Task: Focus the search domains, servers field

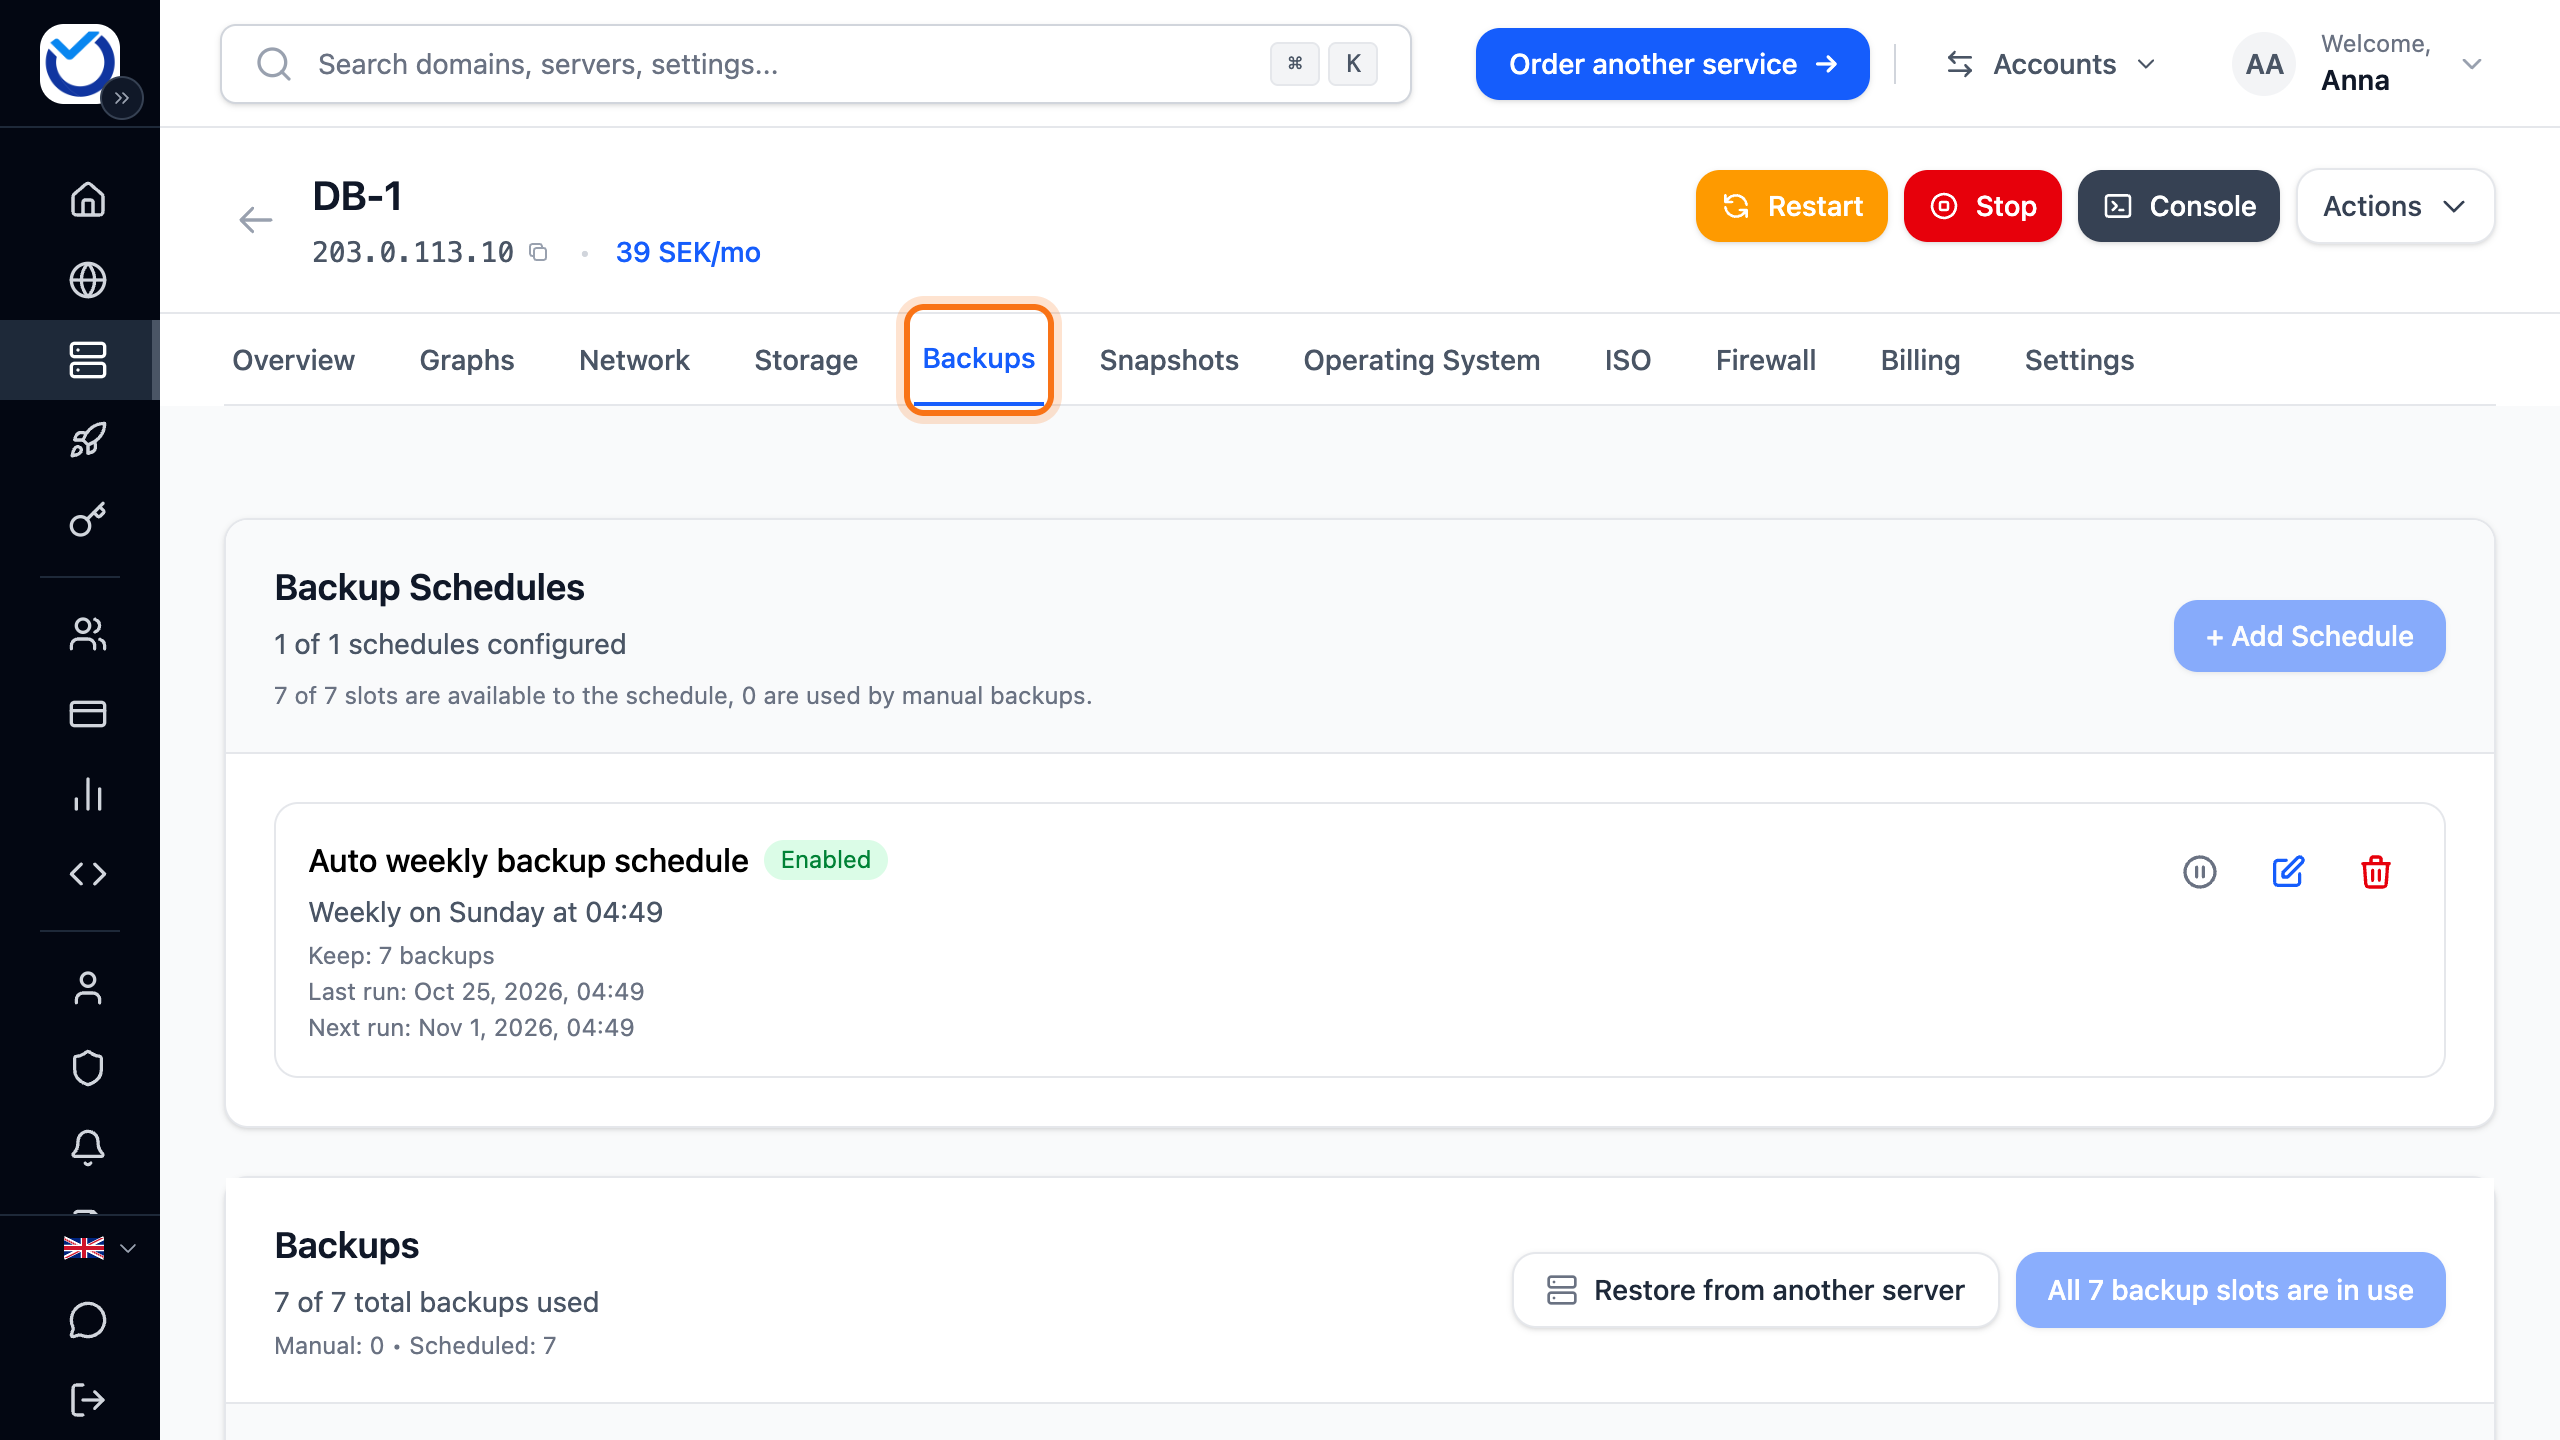Action: point(815,64)
